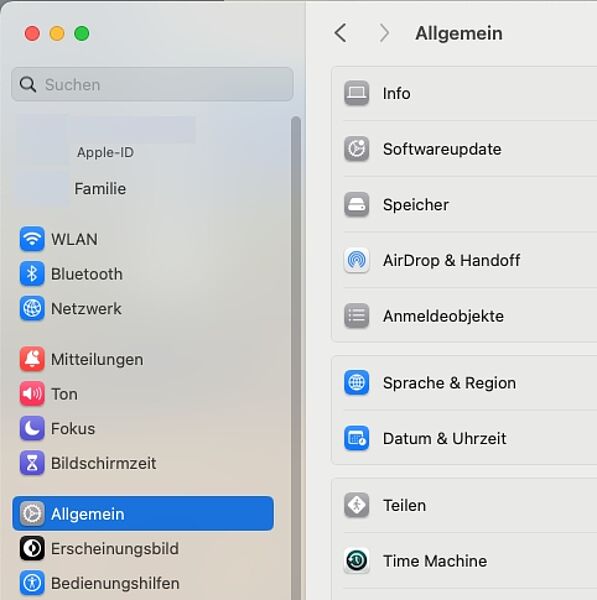Screen dimensions: 597x600
Task: Open the Ton speaker icon
Action: click(32, 393)
